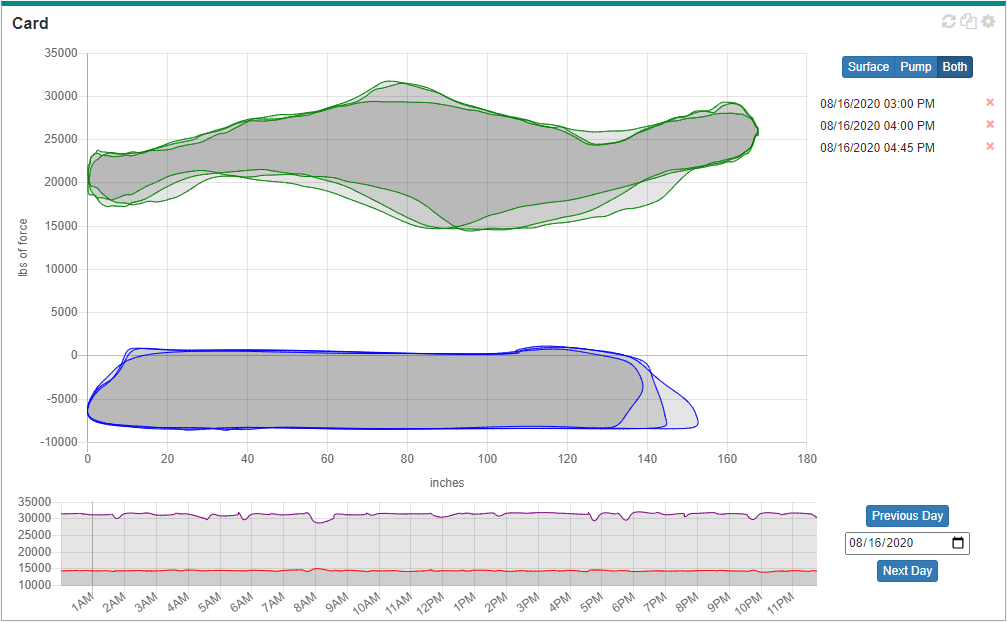Go to Previous Day
The image size is (1007, 622).
907,516
